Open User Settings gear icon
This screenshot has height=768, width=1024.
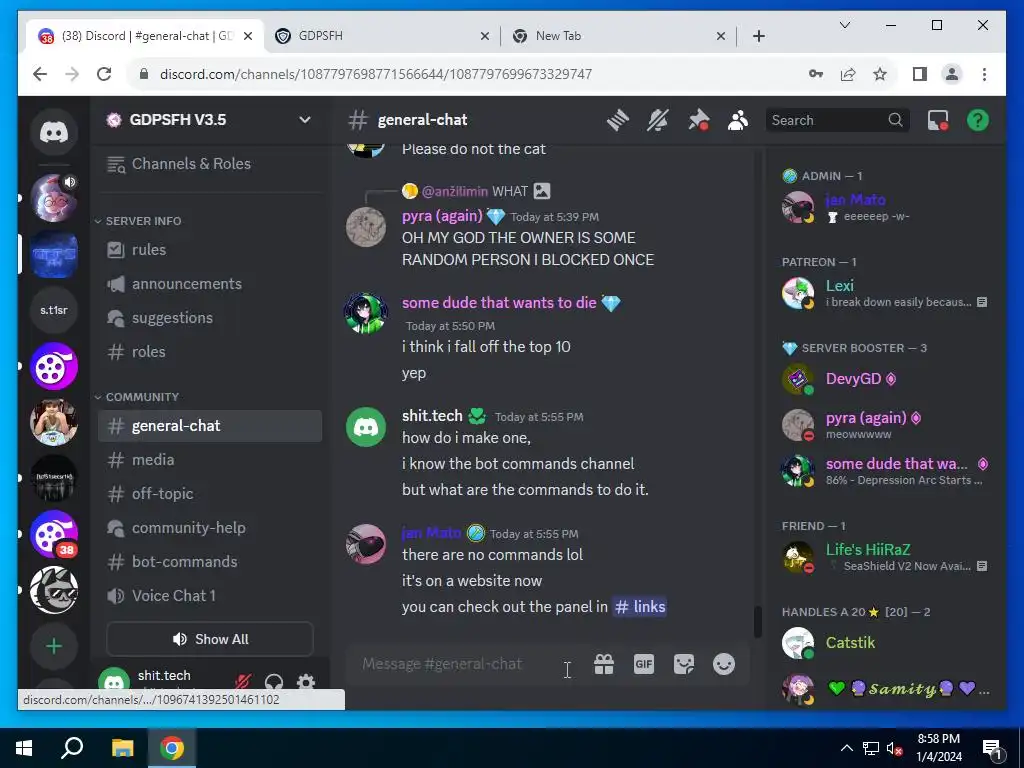[306, 682]
